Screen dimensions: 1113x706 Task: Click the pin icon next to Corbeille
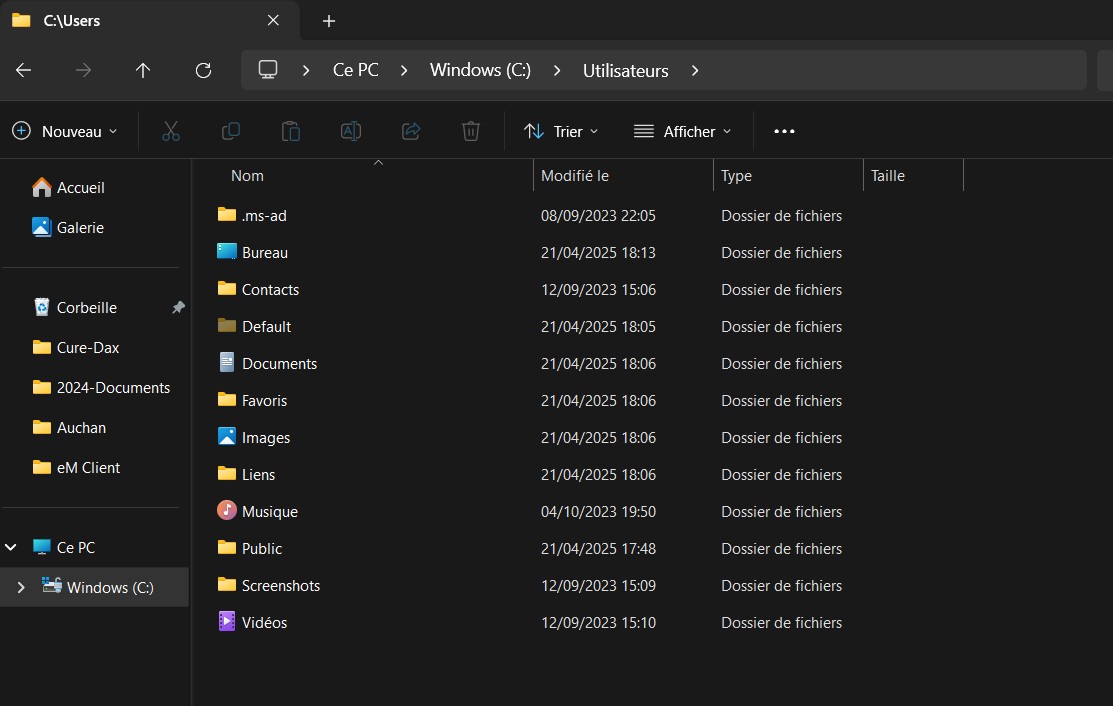[178, 307]
